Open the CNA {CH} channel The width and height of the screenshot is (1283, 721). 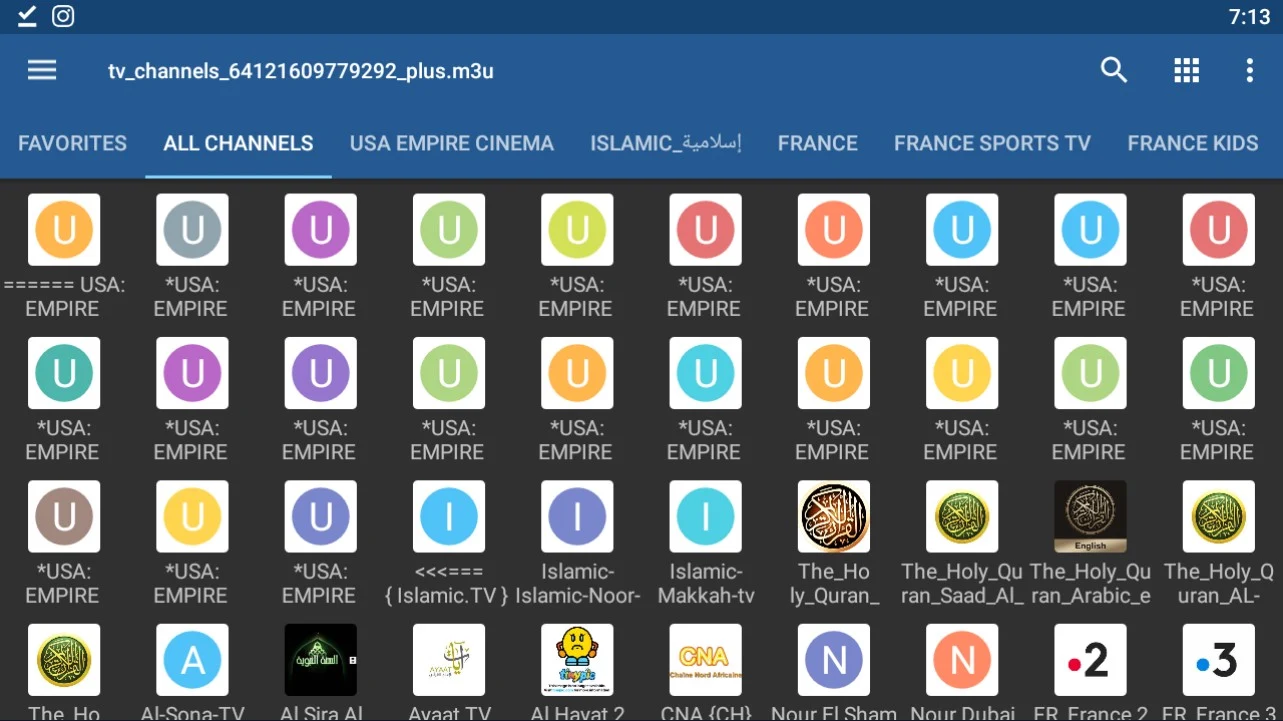(705, 672)
